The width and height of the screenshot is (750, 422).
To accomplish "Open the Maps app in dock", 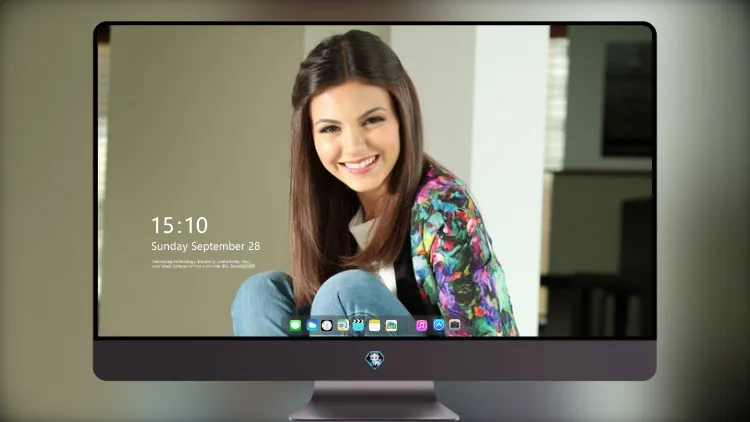I will click(343, 326).
